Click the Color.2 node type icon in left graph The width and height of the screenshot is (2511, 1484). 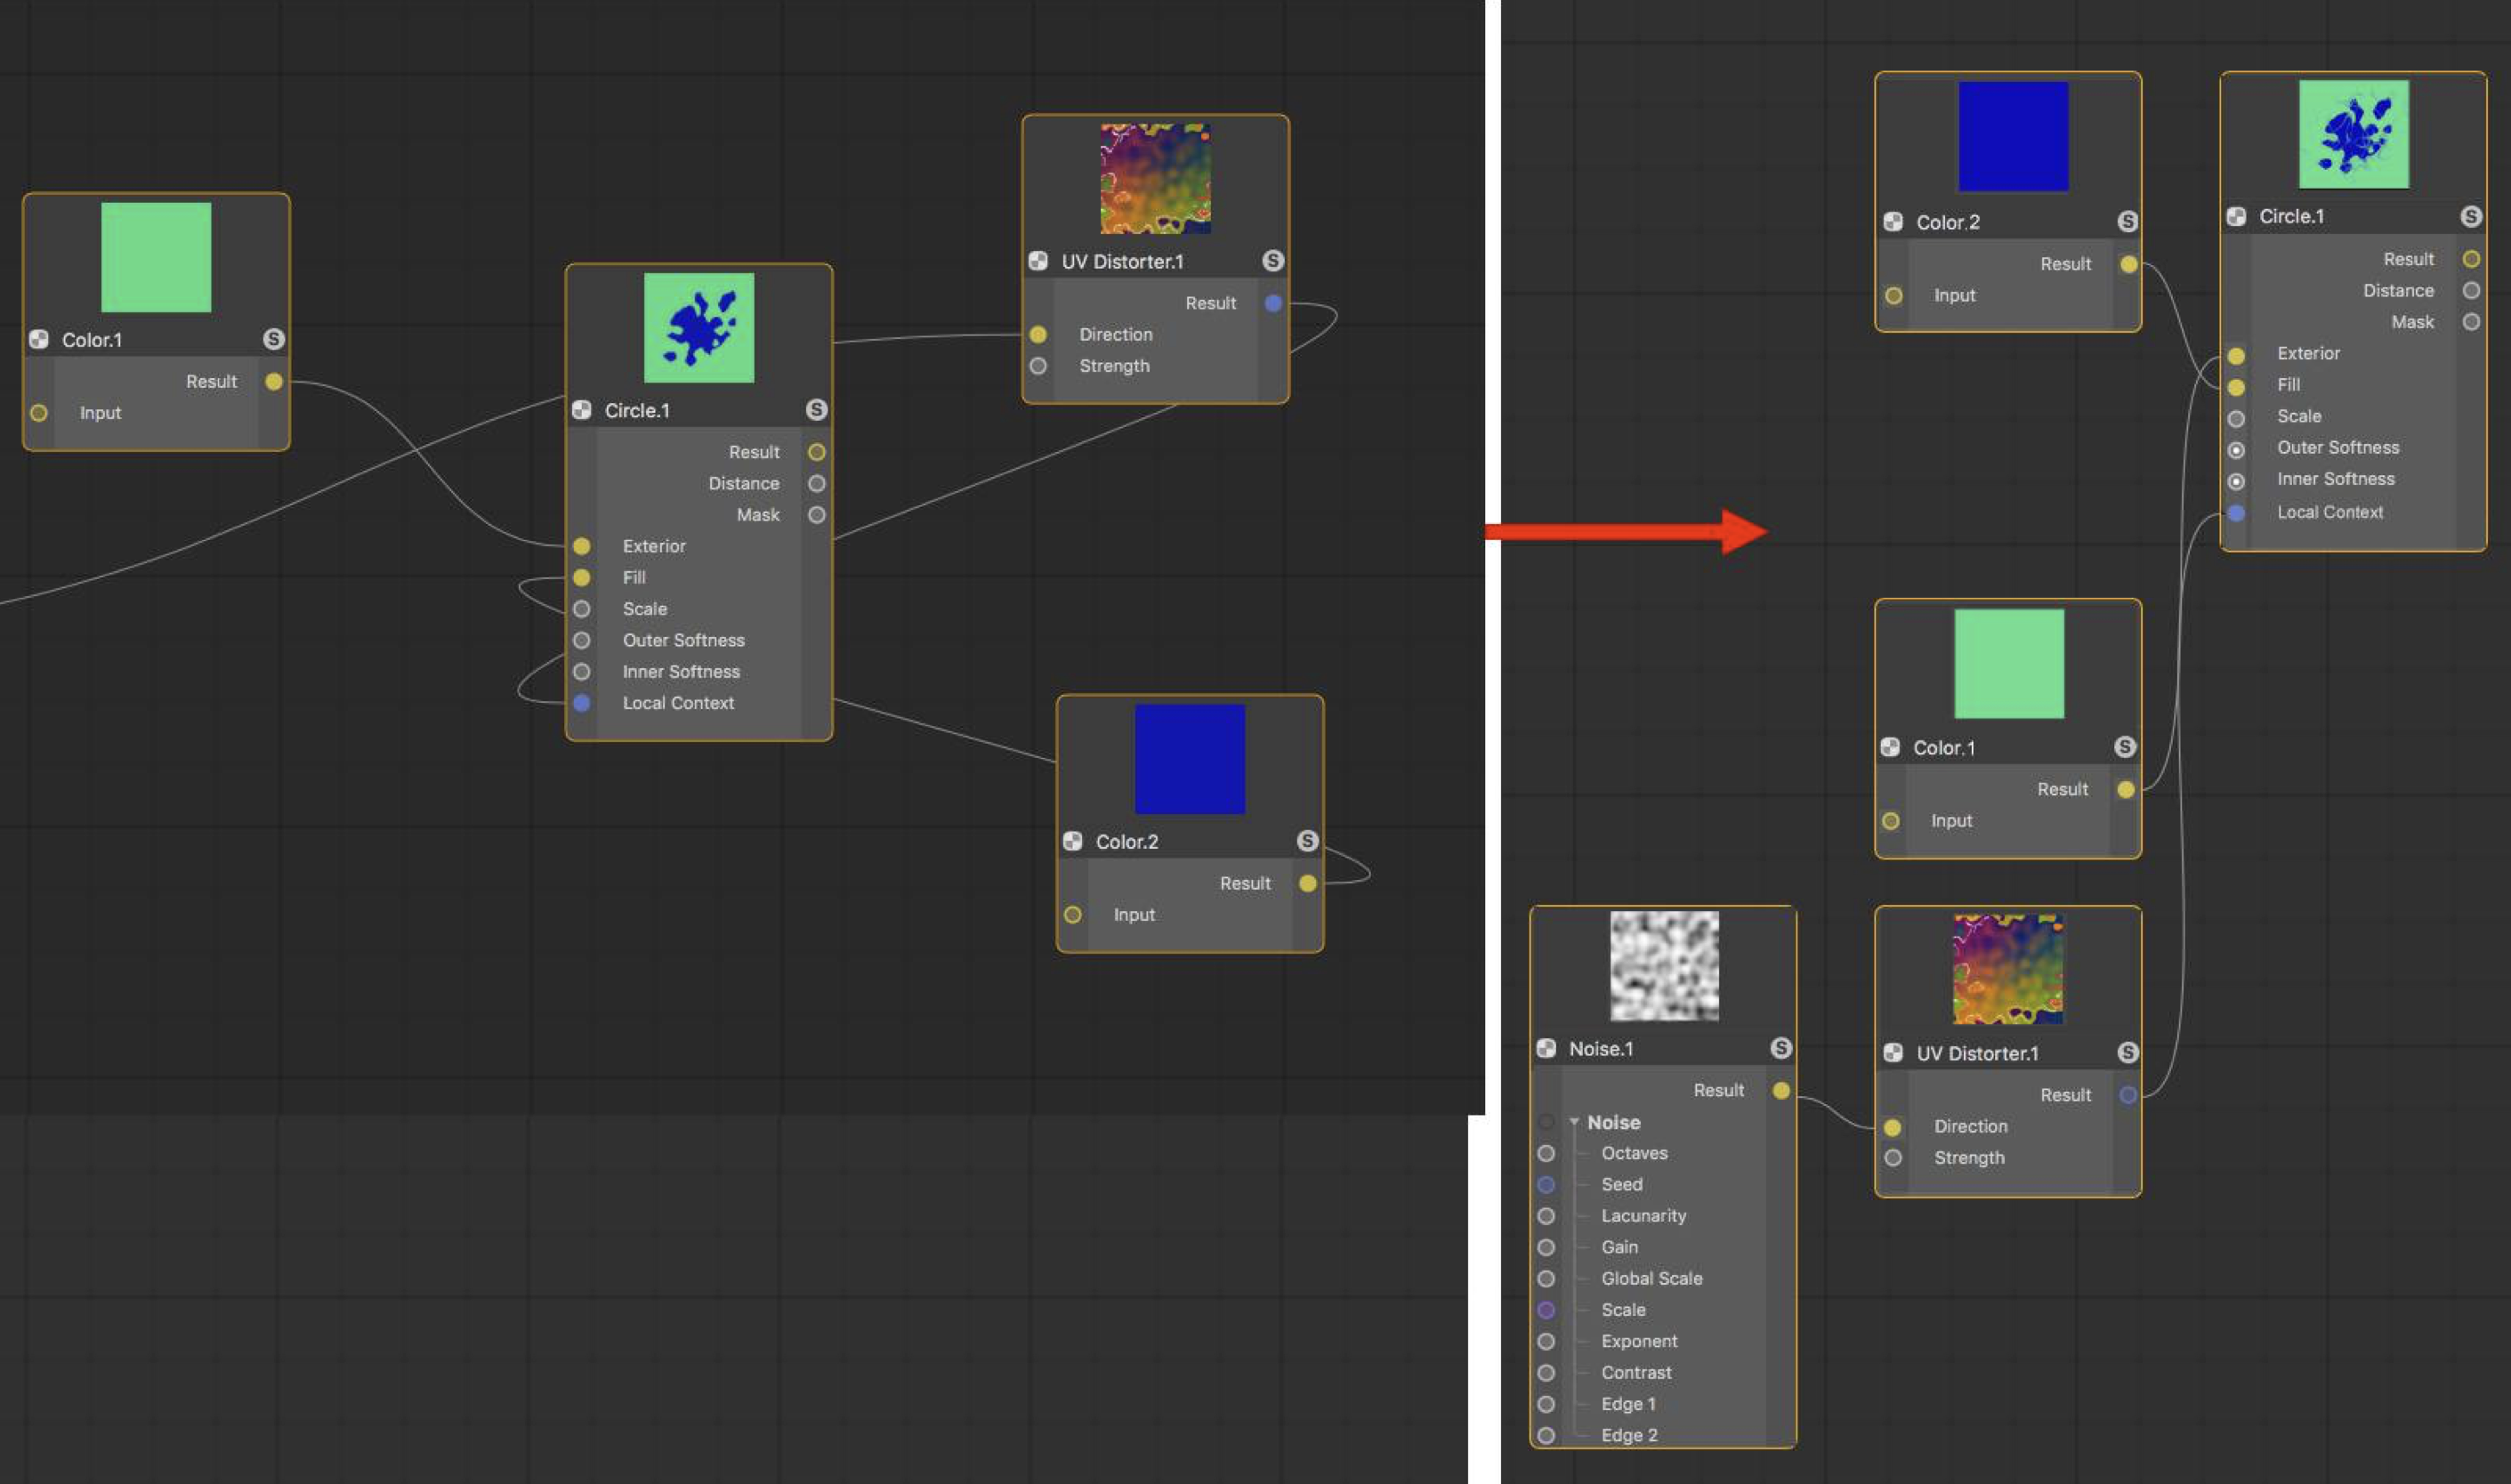tap(1072, 841)
